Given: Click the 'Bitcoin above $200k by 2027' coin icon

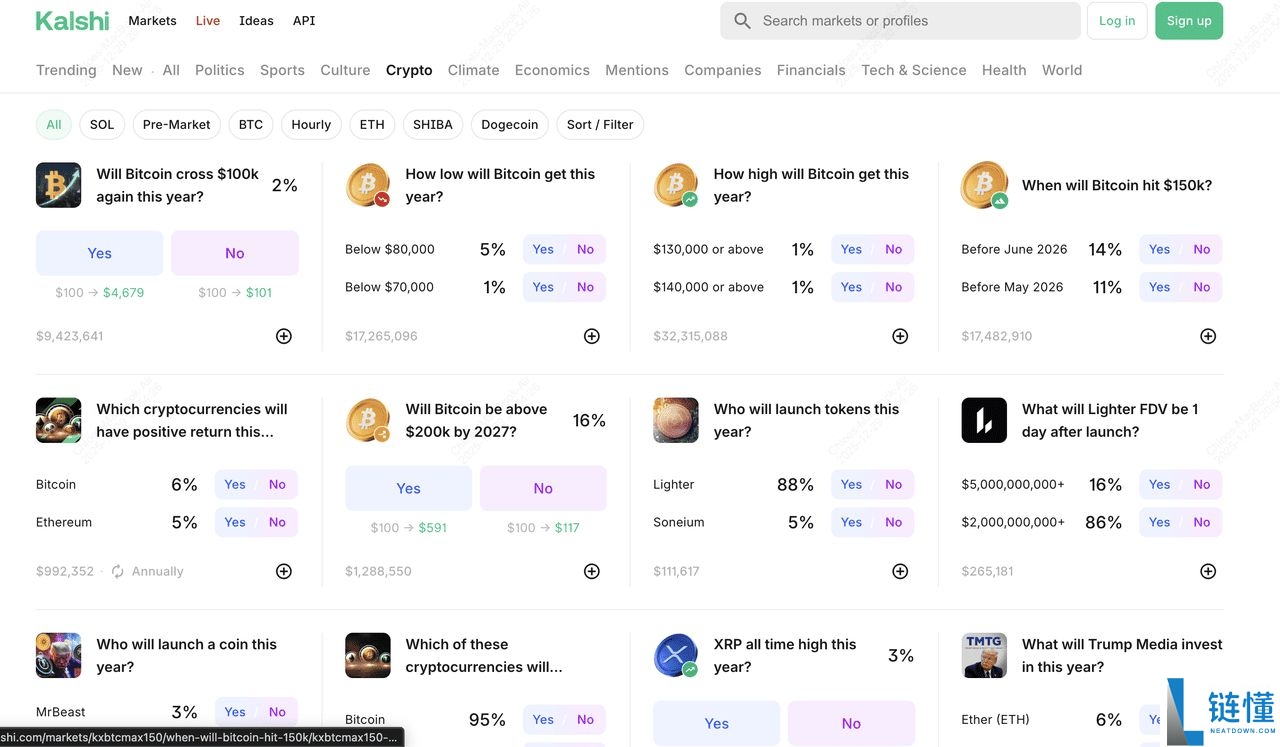Looking at the screenshot, I should click(x=368, y=420).
